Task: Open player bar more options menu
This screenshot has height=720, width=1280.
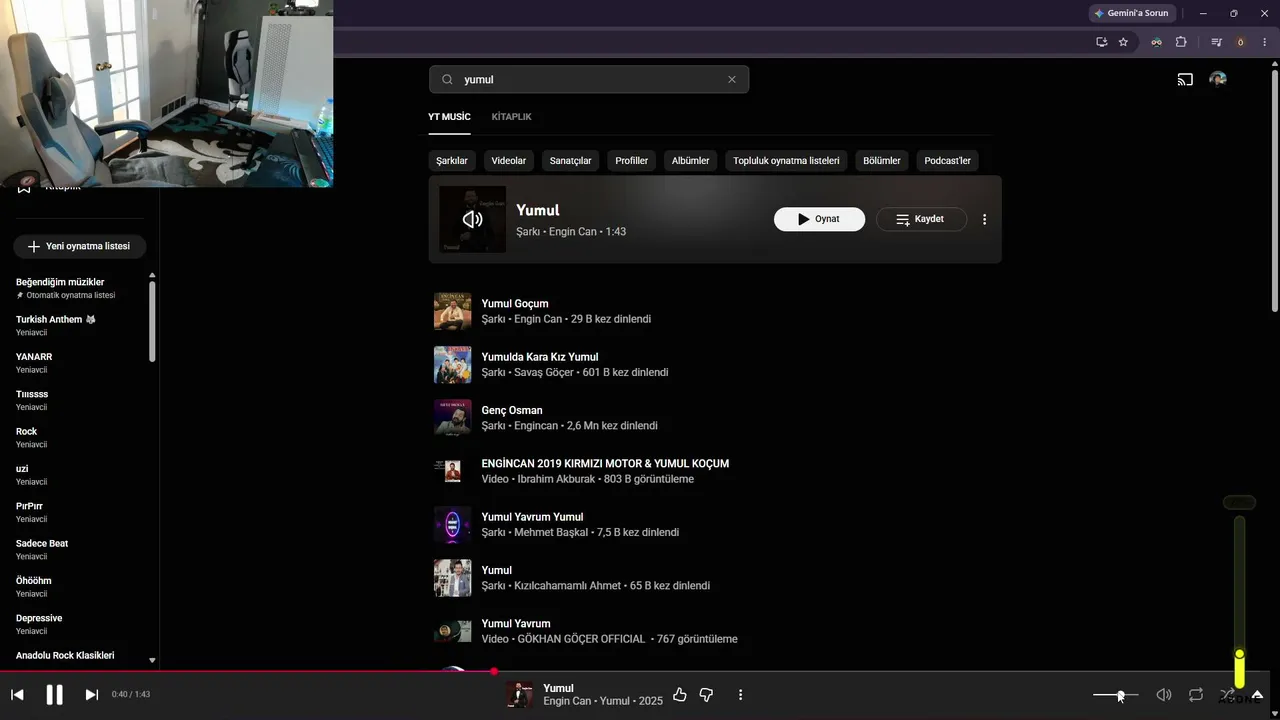Action: (740, 694)
